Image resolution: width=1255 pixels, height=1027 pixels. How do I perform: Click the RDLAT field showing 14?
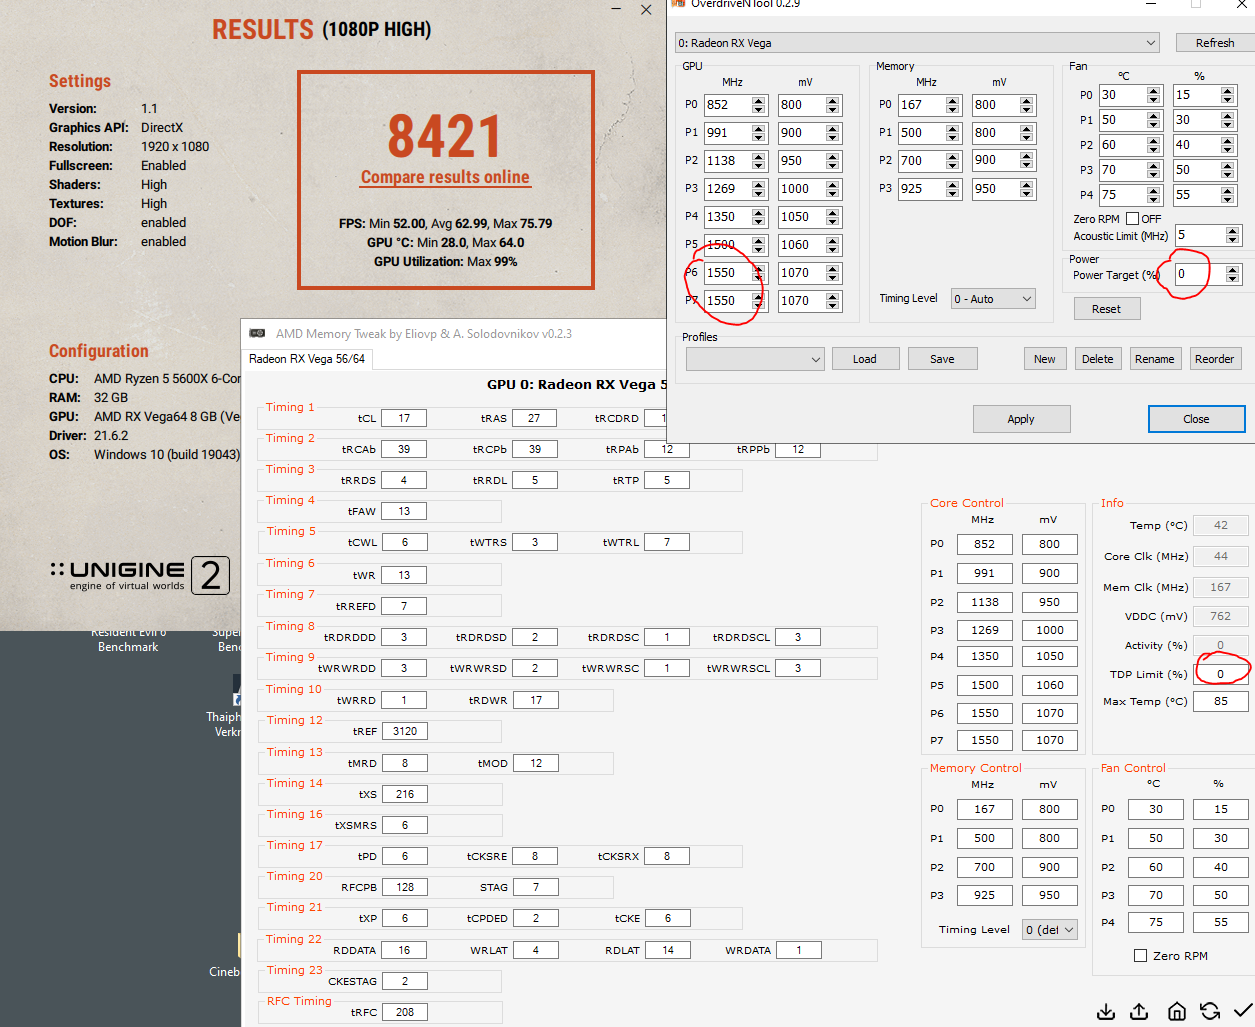[x=668, y=950]
